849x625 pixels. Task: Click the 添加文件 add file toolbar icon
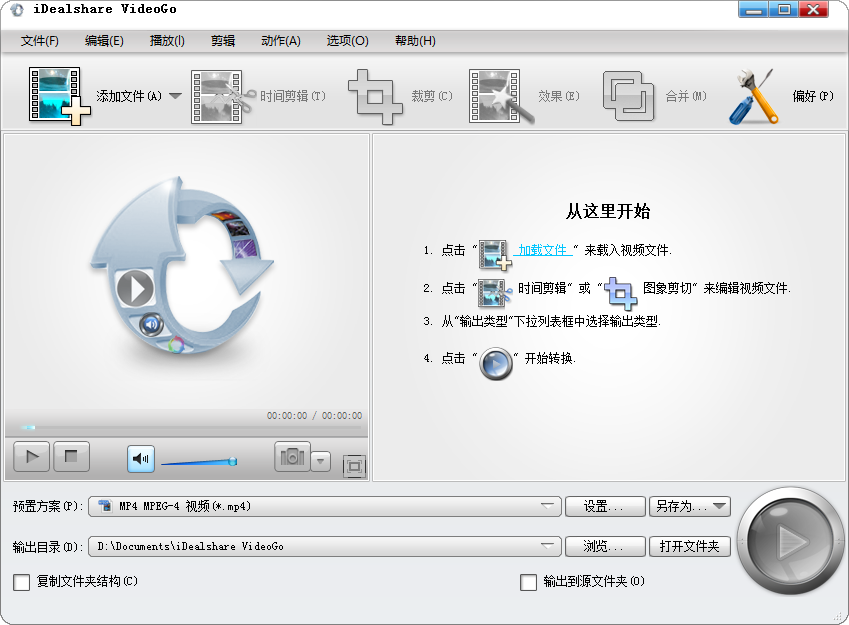click(57, 95)
